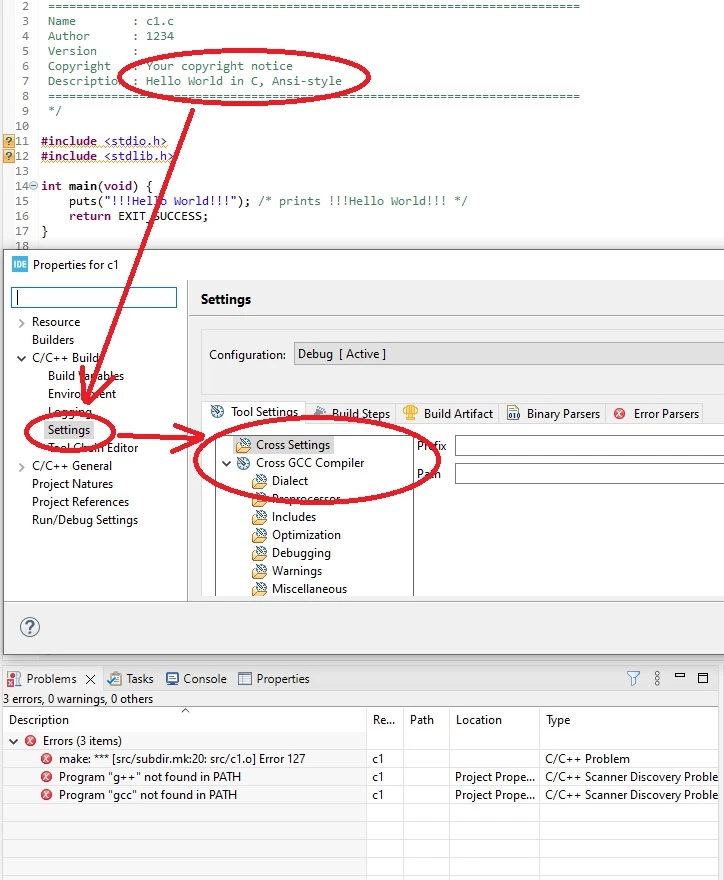Image resolution: width=724 pixels, height=880 pixels.
Task: Click the Cross Settings tool icon
Action: (244, 445)
